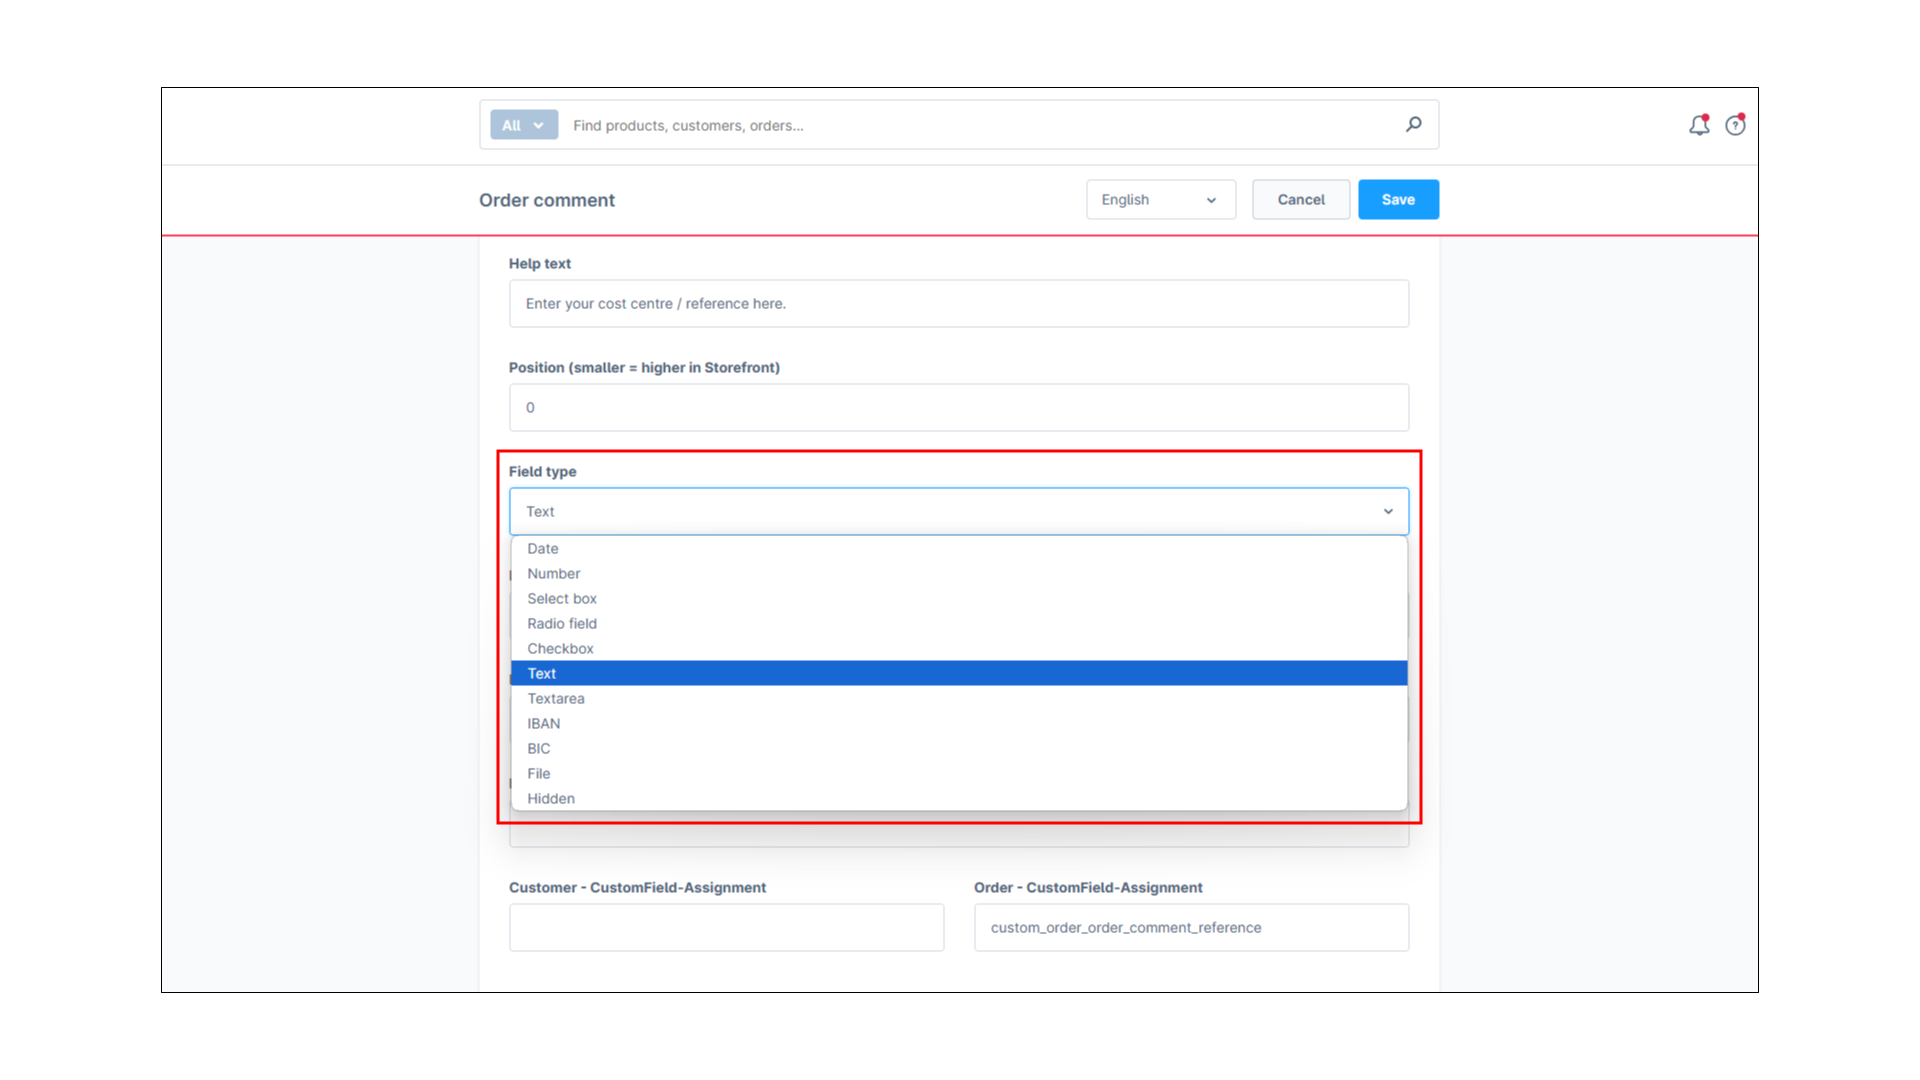The image size is (1920, 1080).
Task: Select 'Date' field type option
Action: (x=543, y=549)
